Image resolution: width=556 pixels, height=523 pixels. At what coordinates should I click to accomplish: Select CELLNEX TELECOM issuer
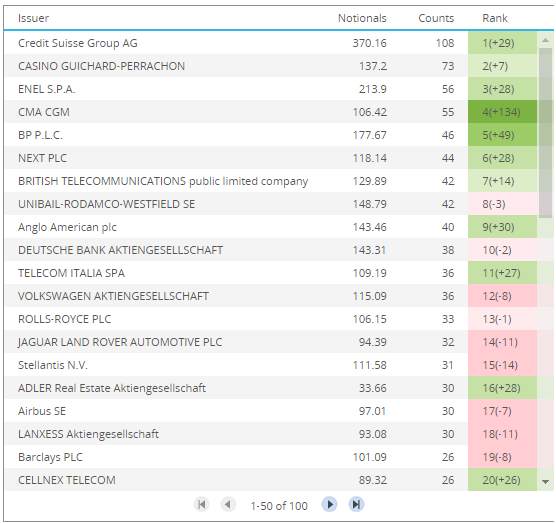click(x=67, y=480)
